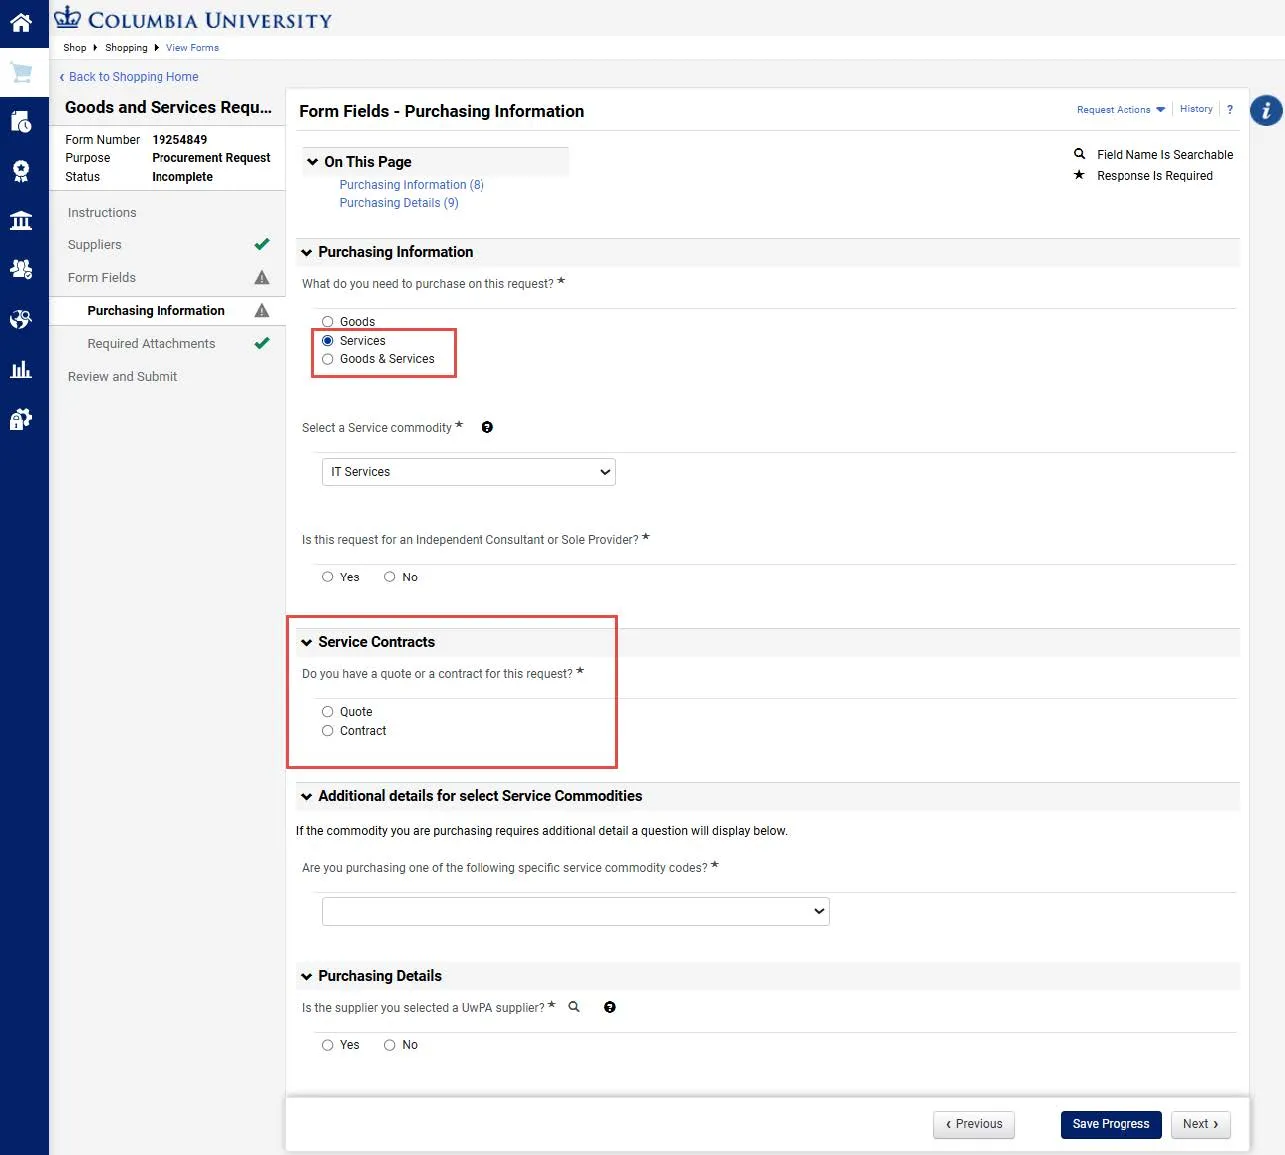Image resolution: width=1285 pixels, height=1155 pixels.
Task: Open the IT Services commodity dropdown
Action: click(469, 472)
